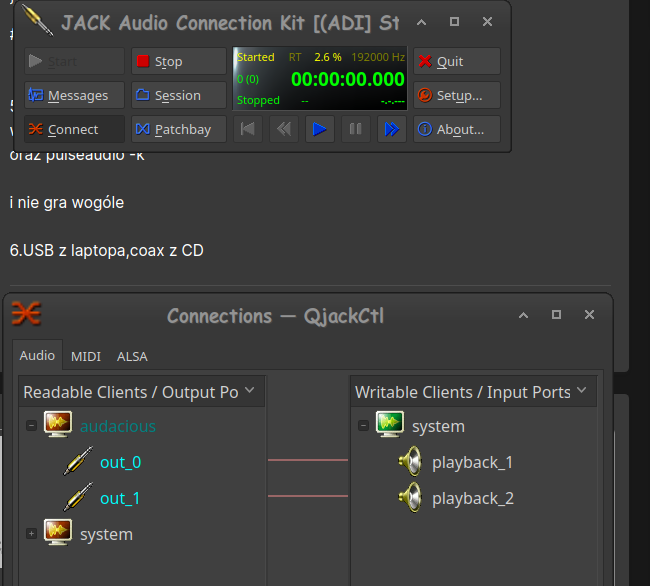Select system under Writable Clients

438,426
